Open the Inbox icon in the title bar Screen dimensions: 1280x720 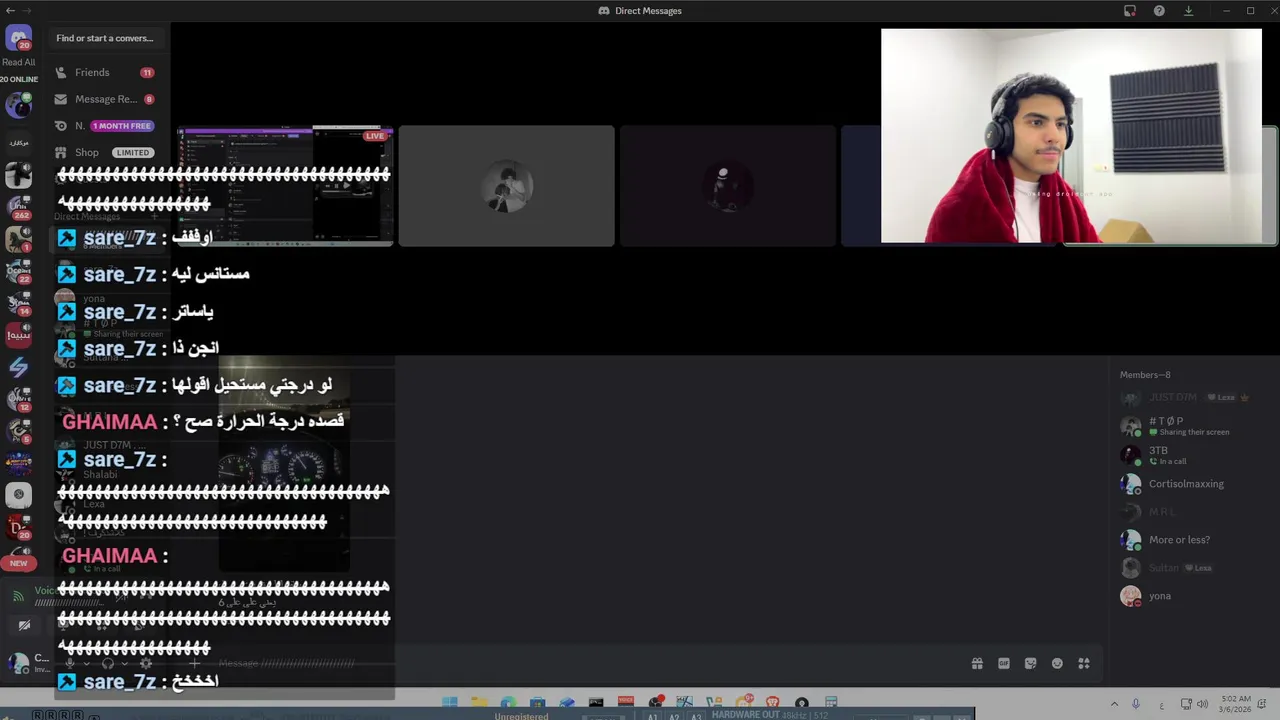(1130, 10)
